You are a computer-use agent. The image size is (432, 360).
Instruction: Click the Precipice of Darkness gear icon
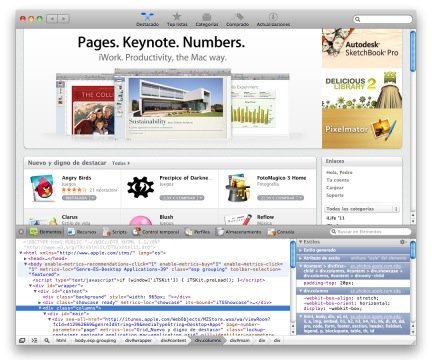(x=140, y=188)
